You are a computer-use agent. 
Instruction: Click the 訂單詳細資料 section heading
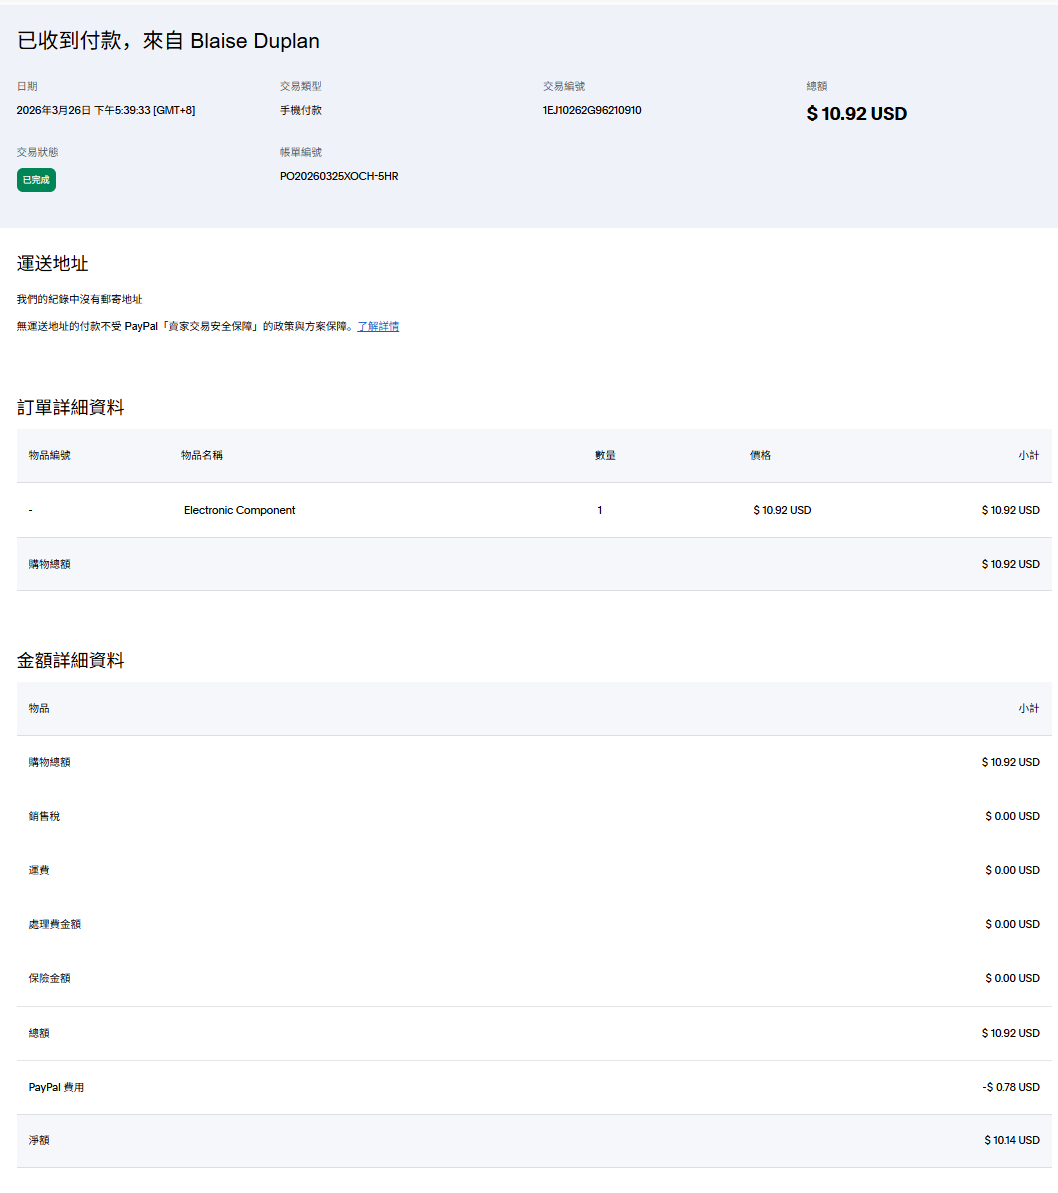pyautogui.click(x=70, y=408)
